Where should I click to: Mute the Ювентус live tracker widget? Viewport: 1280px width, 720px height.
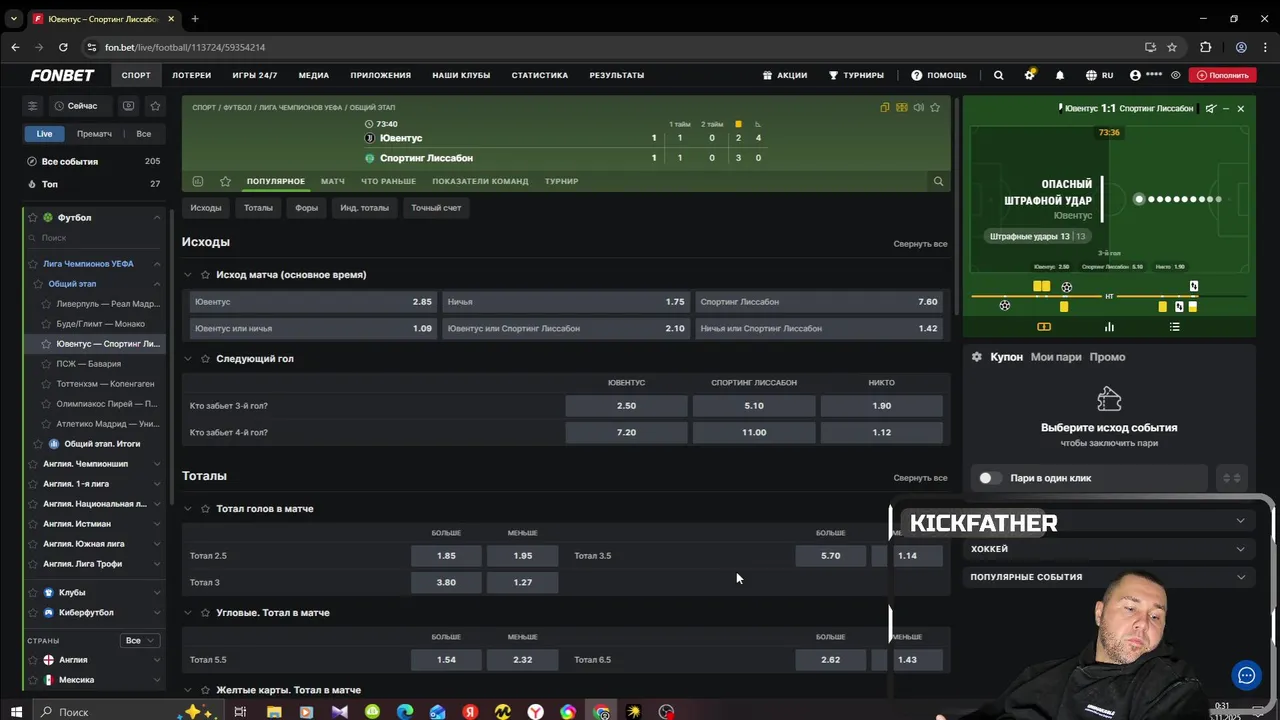click(x=1210, y=108)
